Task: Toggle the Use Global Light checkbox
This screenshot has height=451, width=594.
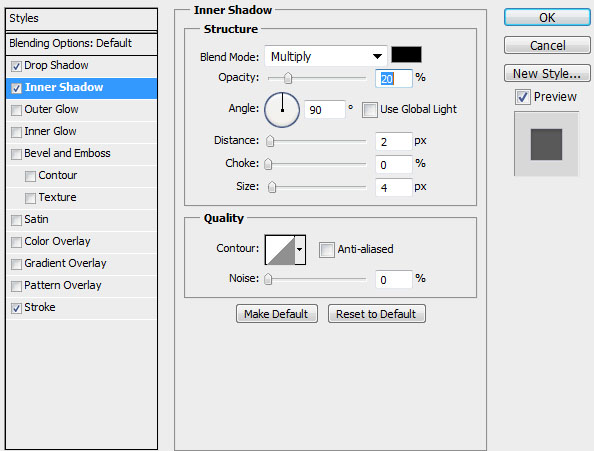Action: [x=369, y=110]
